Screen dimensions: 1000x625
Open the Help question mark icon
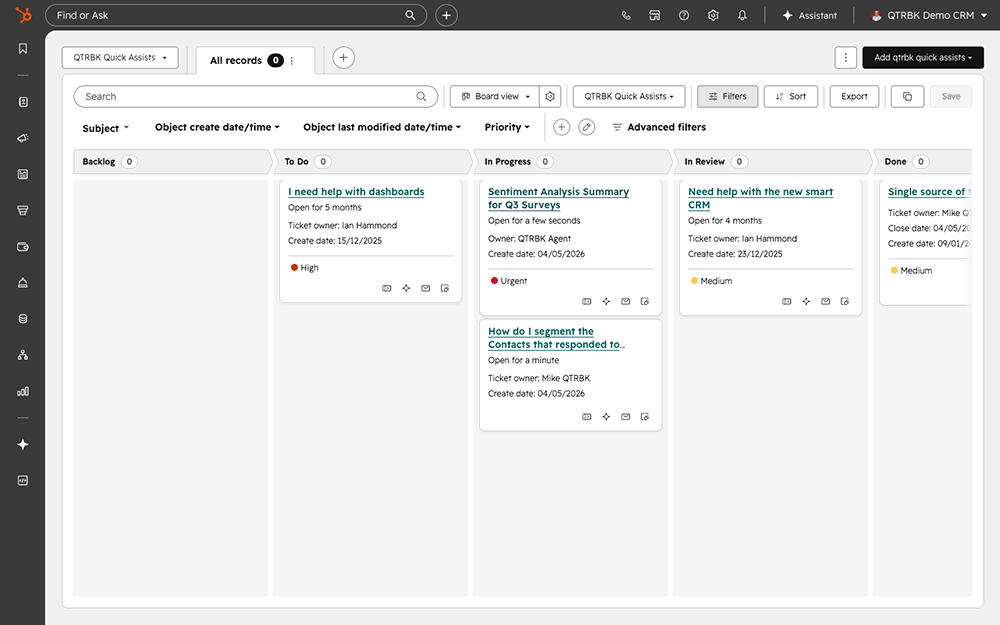point(684,15)
